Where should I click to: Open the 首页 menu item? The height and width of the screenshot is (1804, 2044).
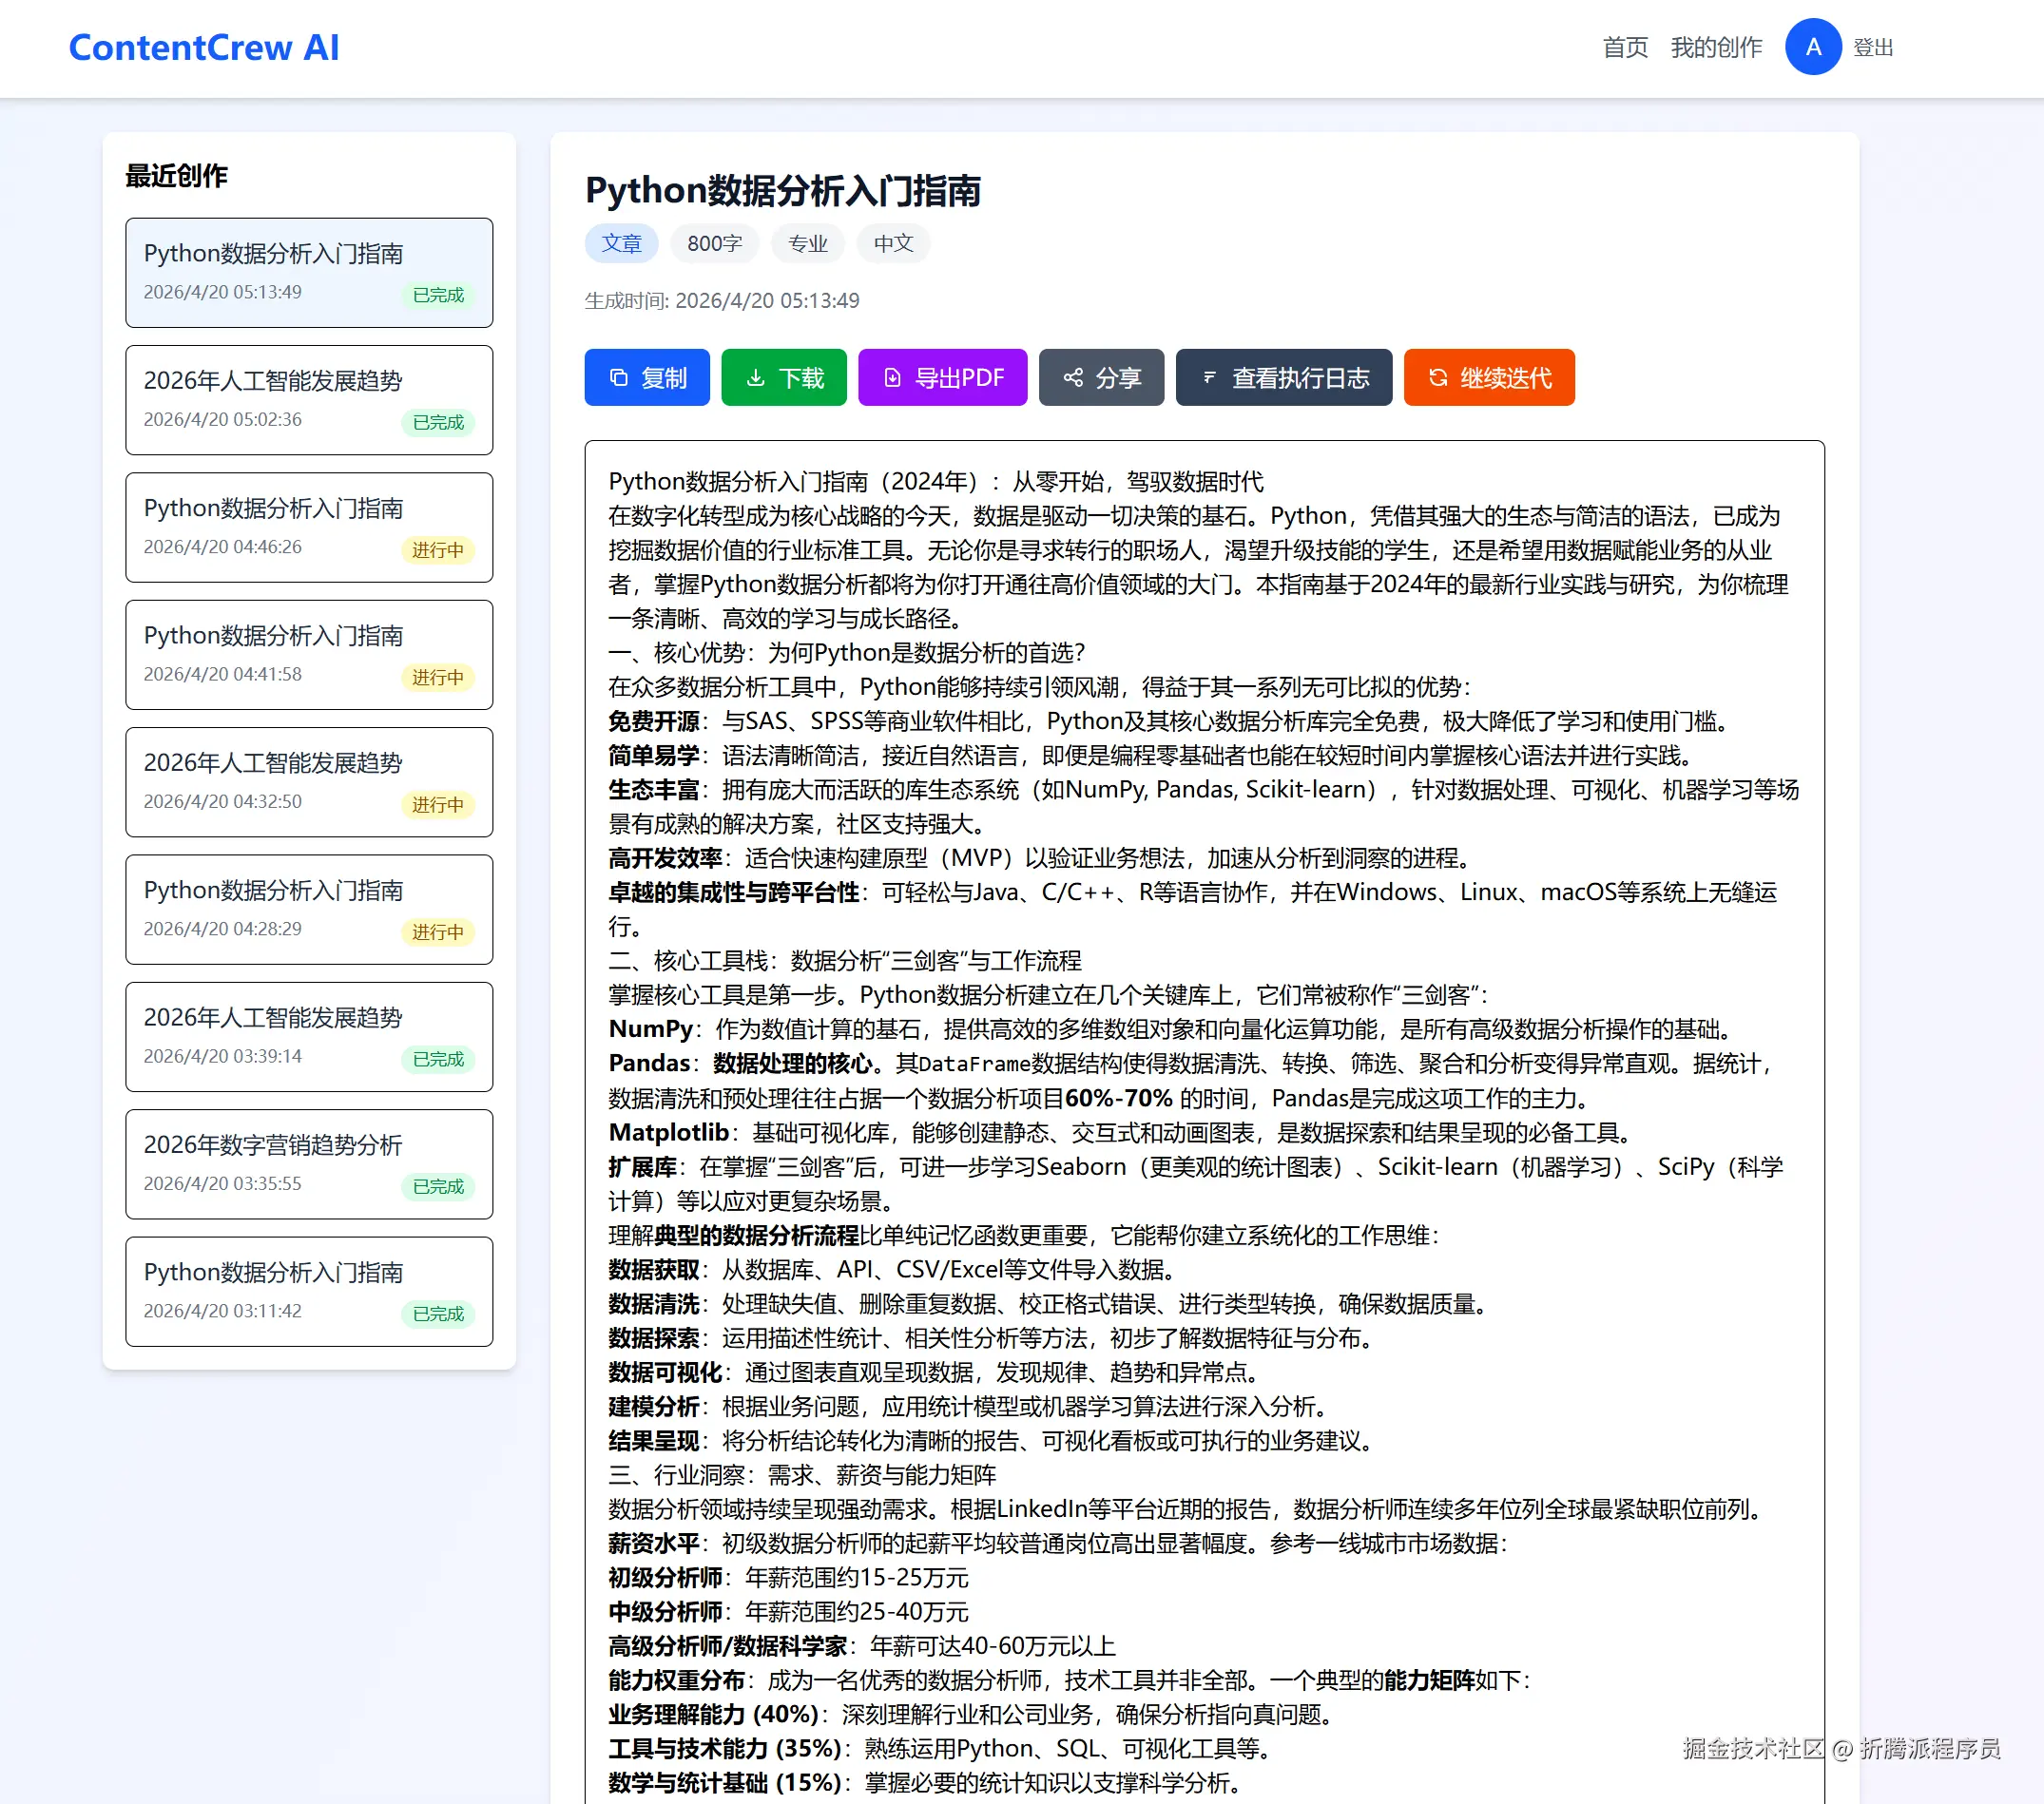(x=1625, y=46)
